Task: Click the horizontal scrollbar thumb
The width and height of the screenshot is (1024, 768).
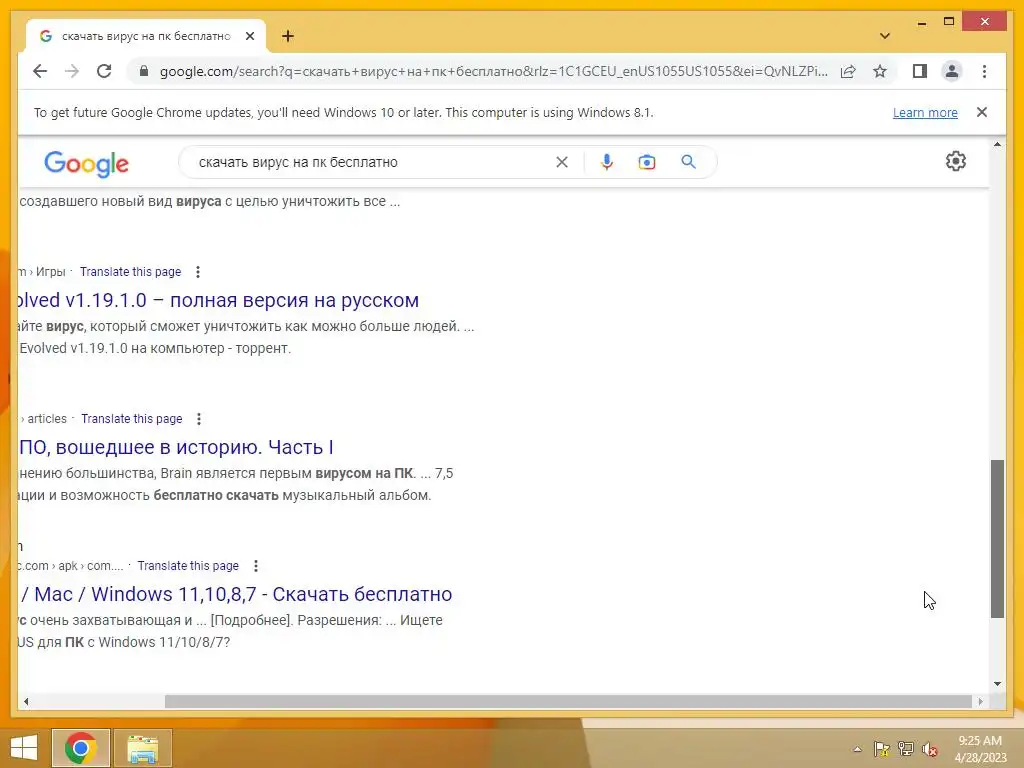Action: click(x=568, y=701)
